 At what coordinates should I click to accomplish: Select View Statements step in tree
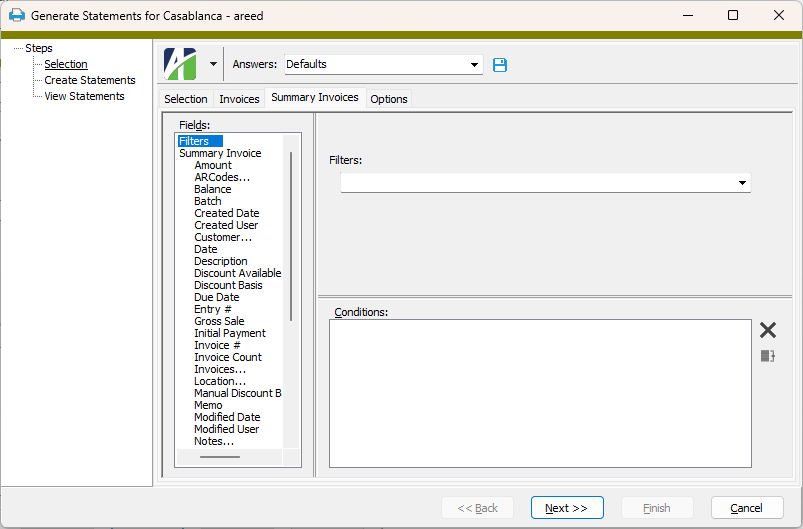click(x=84, y=96)
